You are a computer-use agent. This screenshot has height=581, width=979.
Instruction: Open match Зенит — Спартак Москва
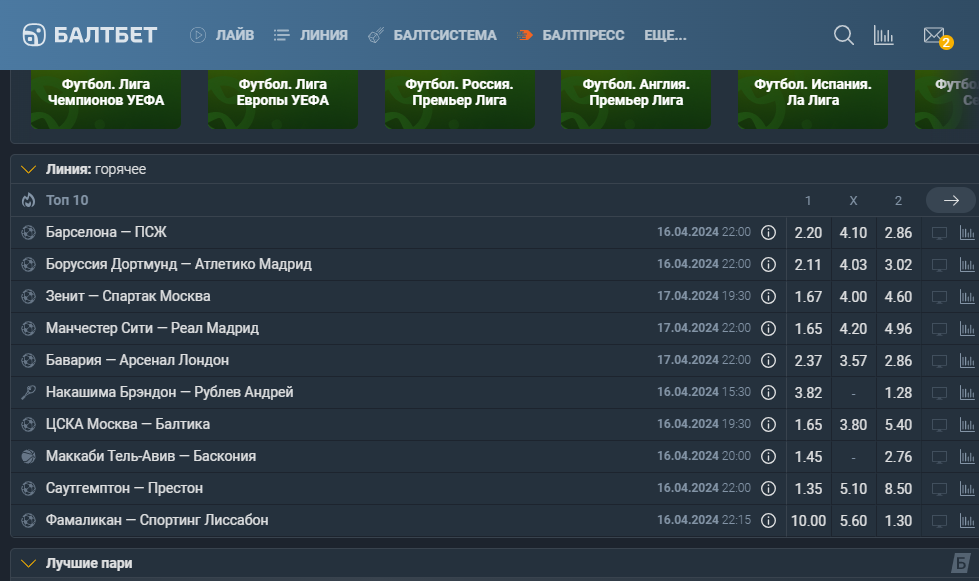pos(128,296)
